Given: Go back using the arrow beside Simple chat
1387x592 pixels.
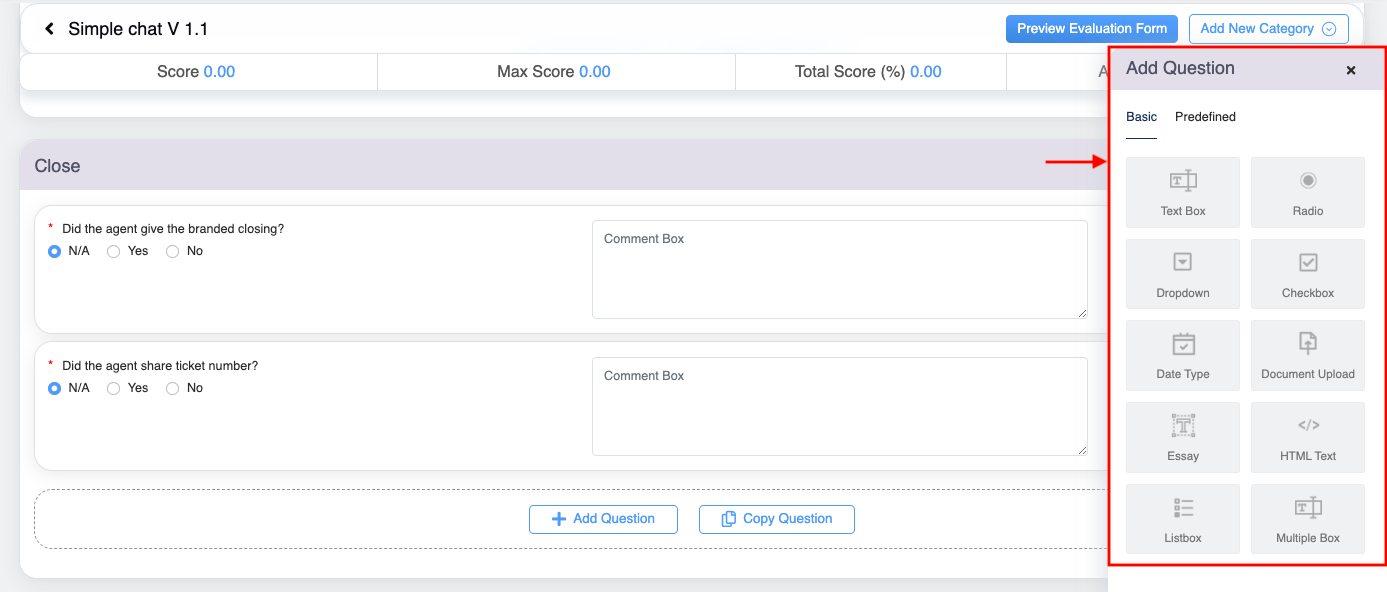Looking at the screenshot, I should 49,29.
